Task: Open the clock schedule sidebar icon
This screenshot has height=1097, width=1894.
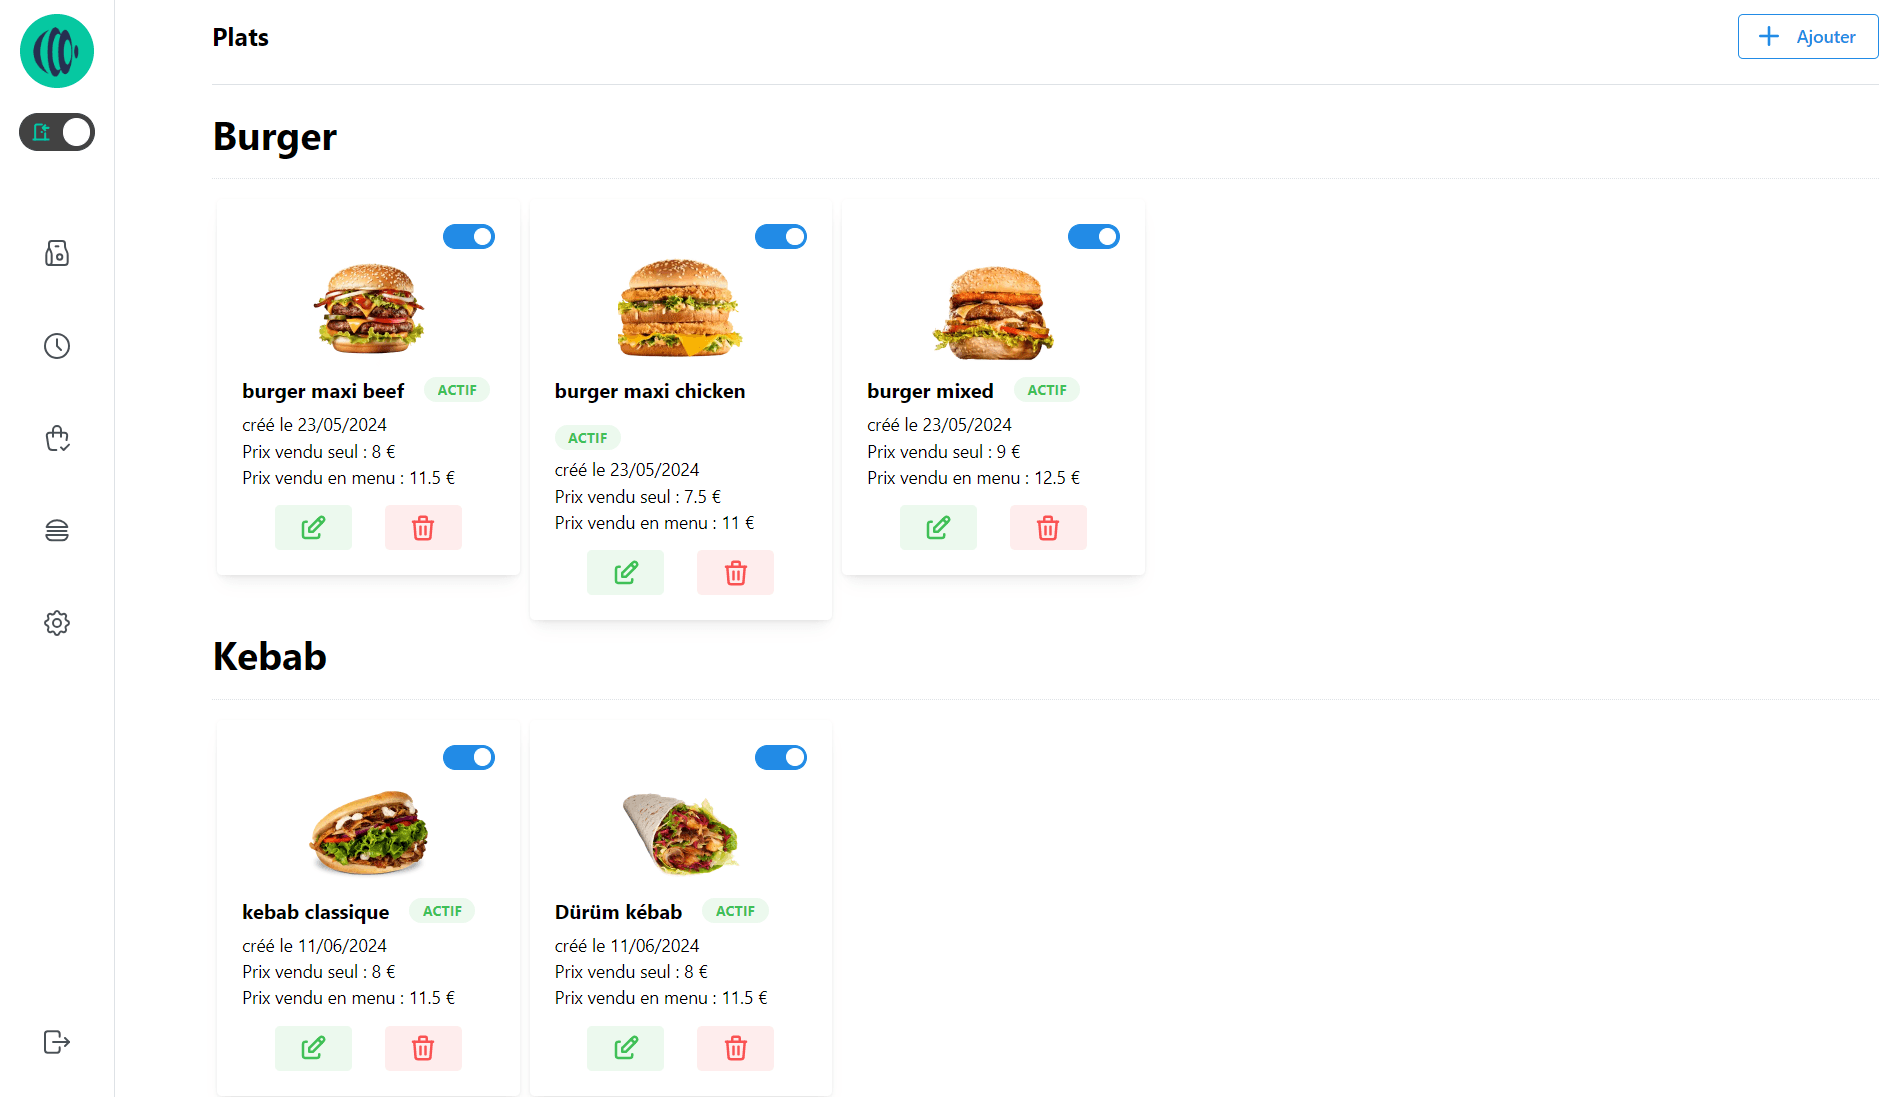Action: click(57, 346)
